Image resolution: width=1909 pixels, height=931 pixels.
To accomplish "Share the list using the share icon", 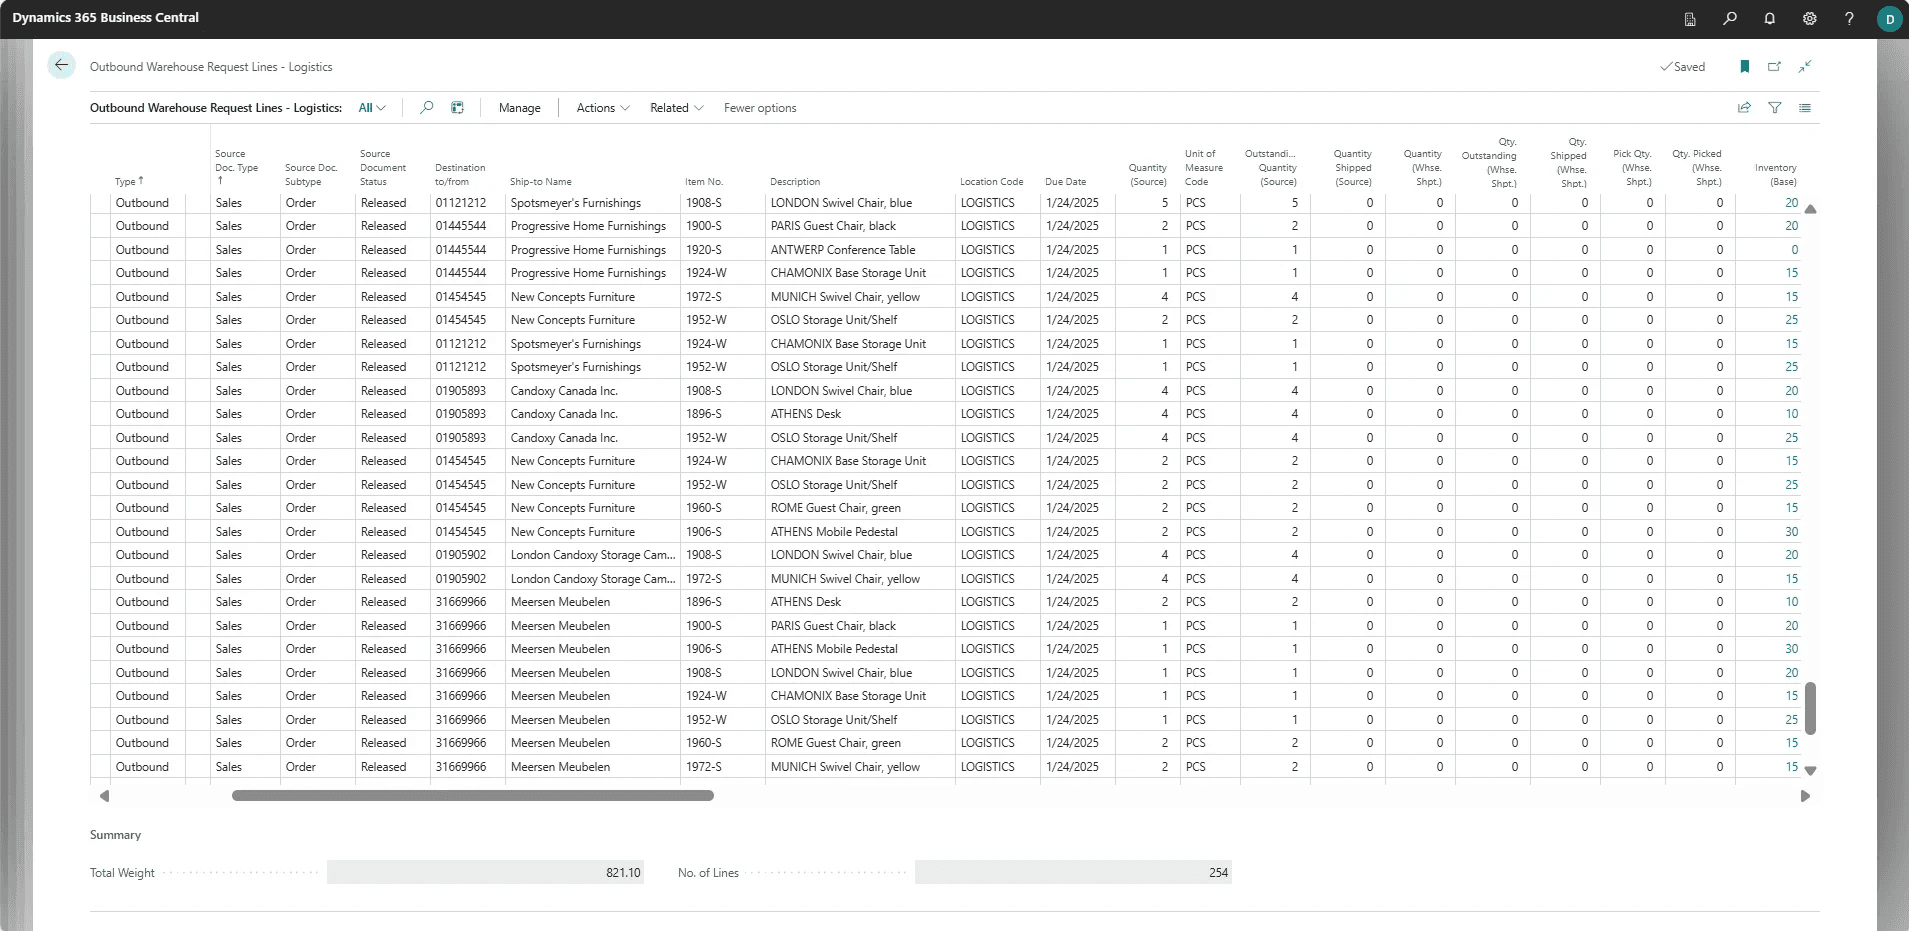I will pos(1744,108).
